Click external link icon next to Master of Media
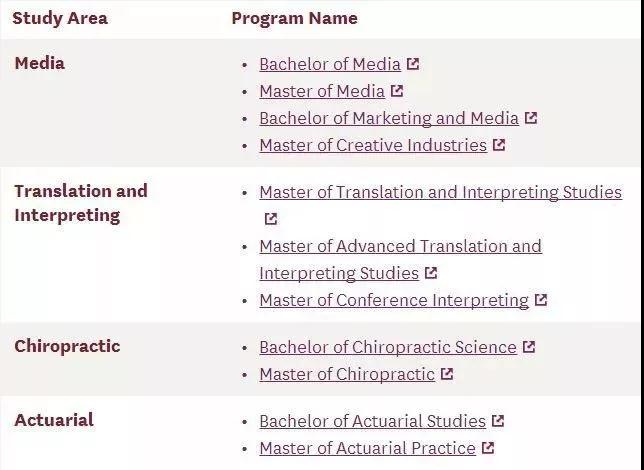Image resolution: width=644 pixels, height=470 pixels. click(x=397, y=91)
